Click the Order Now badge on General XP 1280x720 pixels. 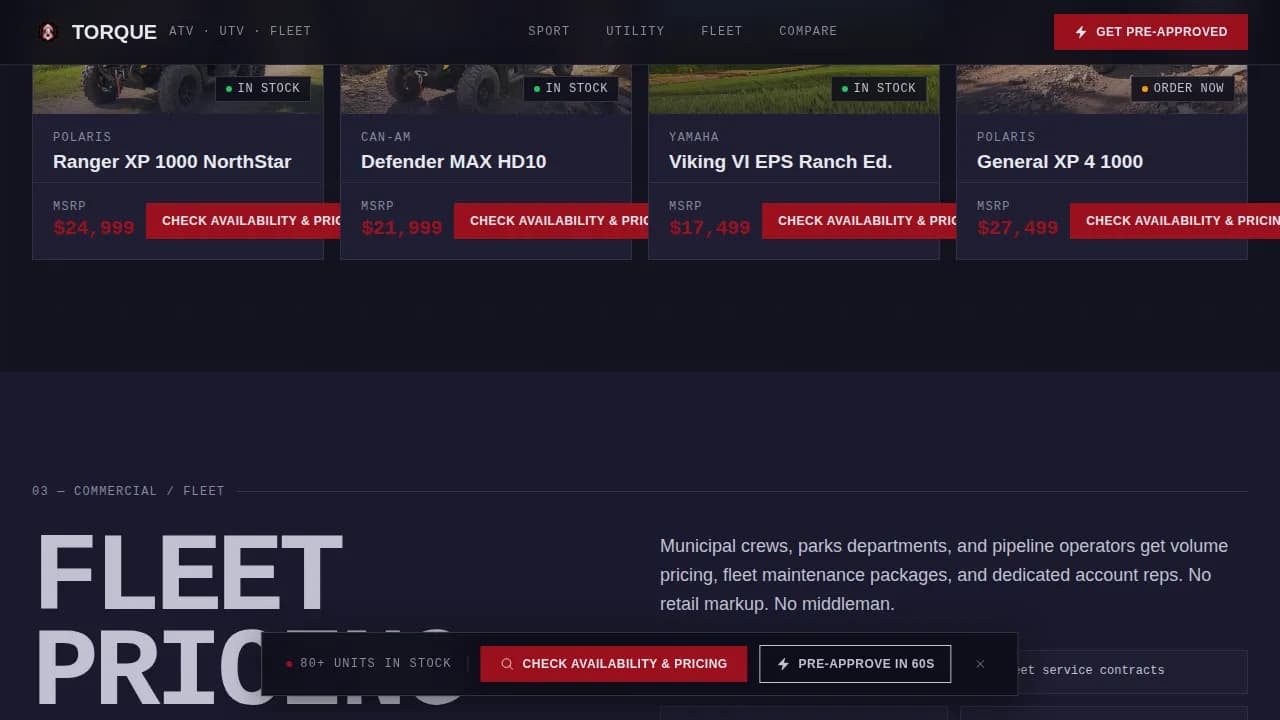1182,88
